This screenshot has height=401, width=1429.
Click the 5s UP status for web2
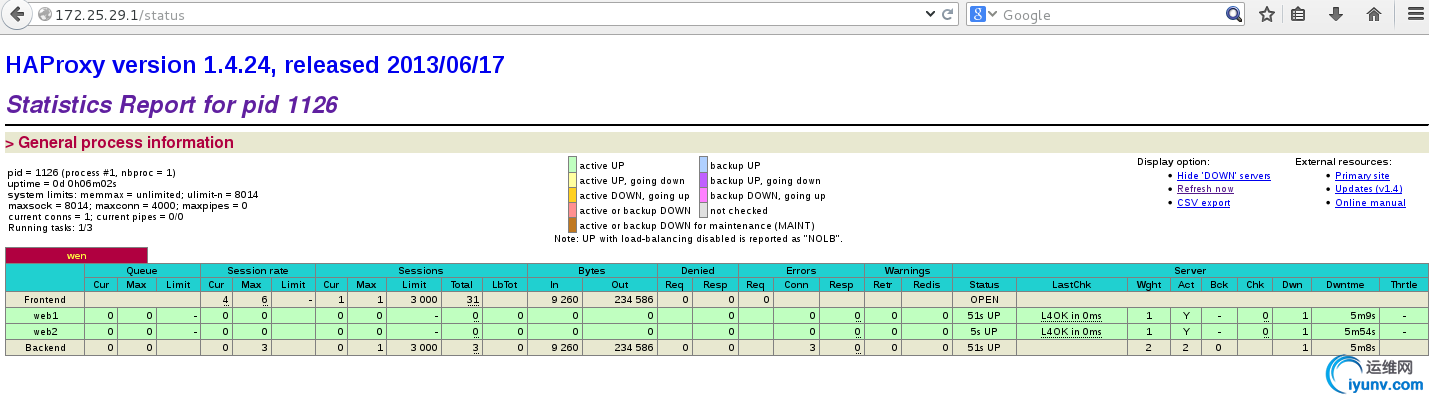(984, 331)
